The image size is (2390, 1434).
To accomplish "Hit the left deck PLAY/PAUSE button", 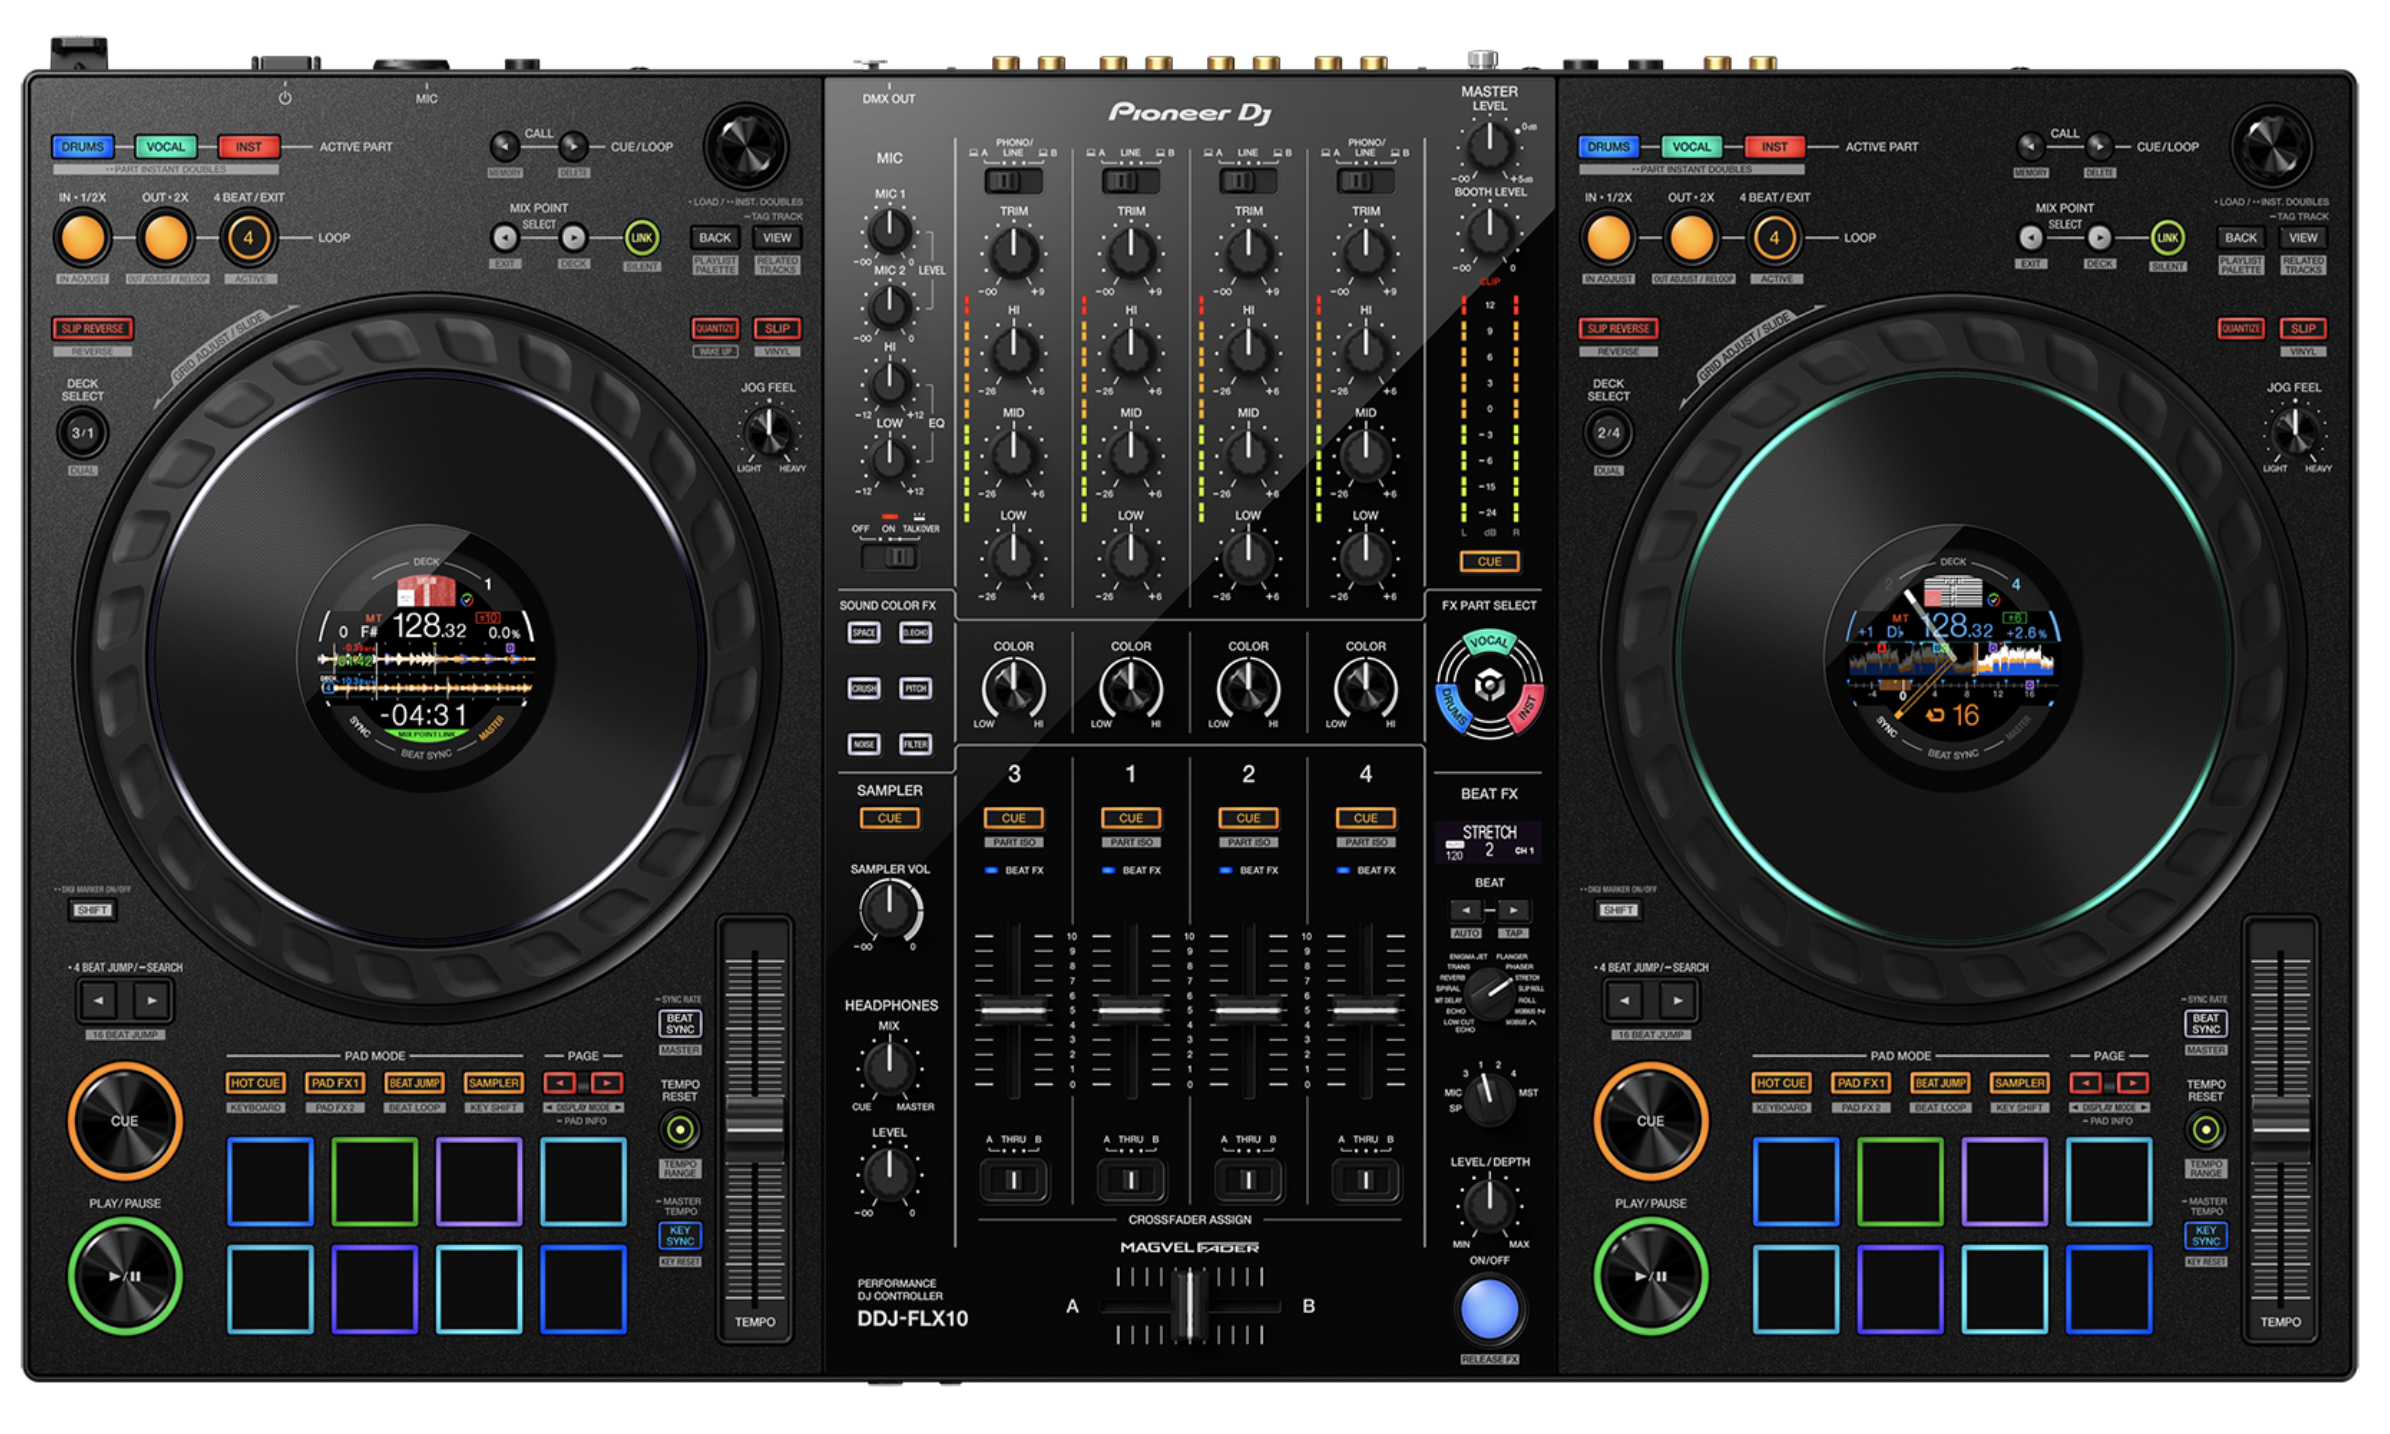I will tap(125, 1276).
